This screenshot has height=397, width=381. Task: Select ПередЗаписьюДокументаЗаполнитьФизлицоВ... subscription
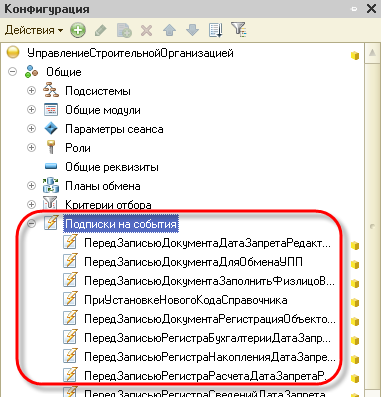(x=209, y=281)
